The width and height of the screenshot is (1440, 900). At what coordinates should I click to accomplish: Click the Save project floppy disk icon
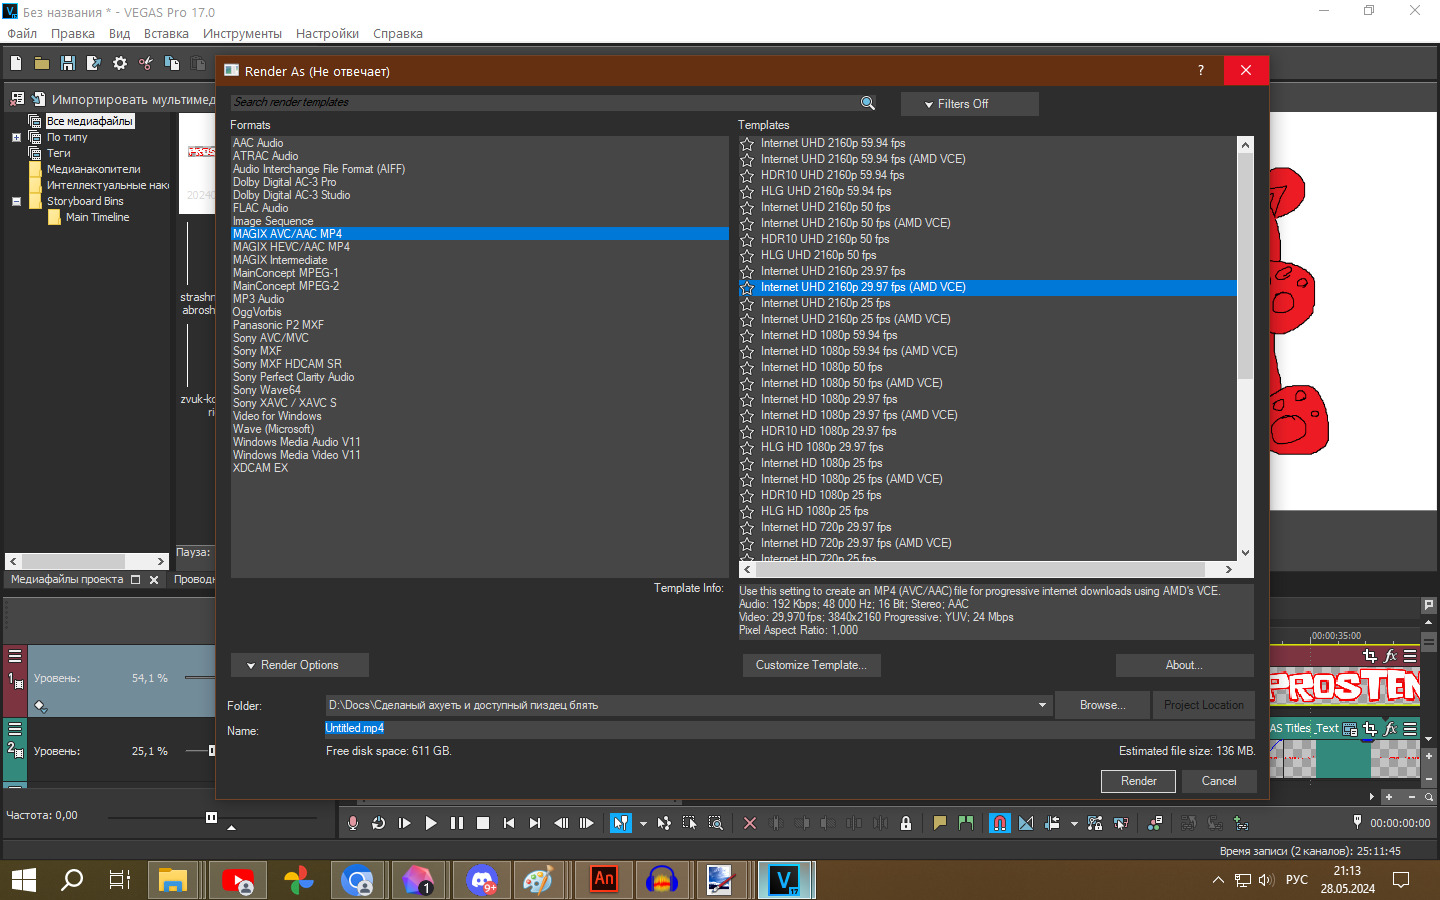[x=68, y=63]
